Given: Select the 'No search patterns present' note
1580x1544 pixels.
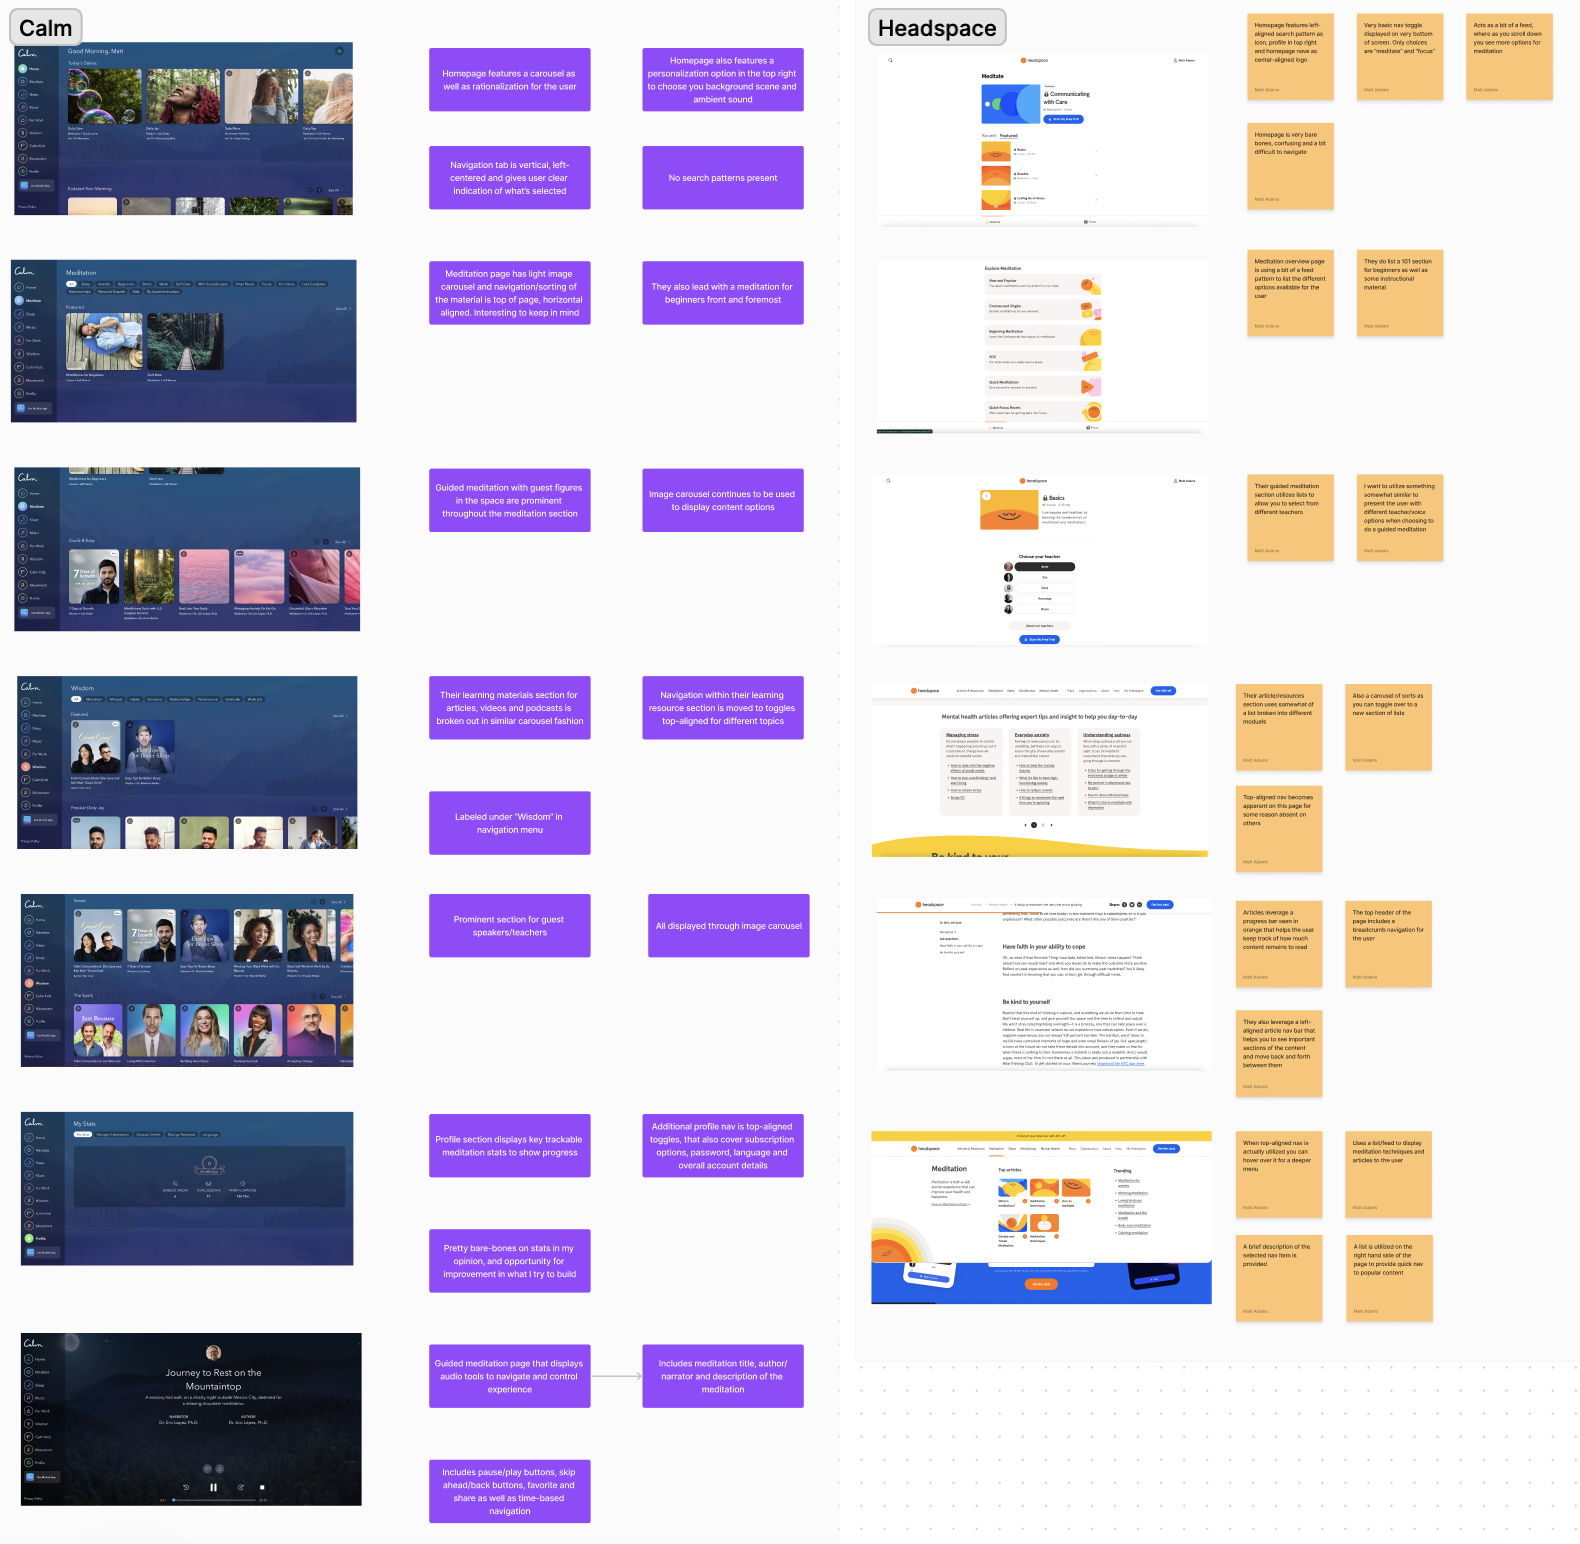Looking at the screenshot, I should pos(723,178).
